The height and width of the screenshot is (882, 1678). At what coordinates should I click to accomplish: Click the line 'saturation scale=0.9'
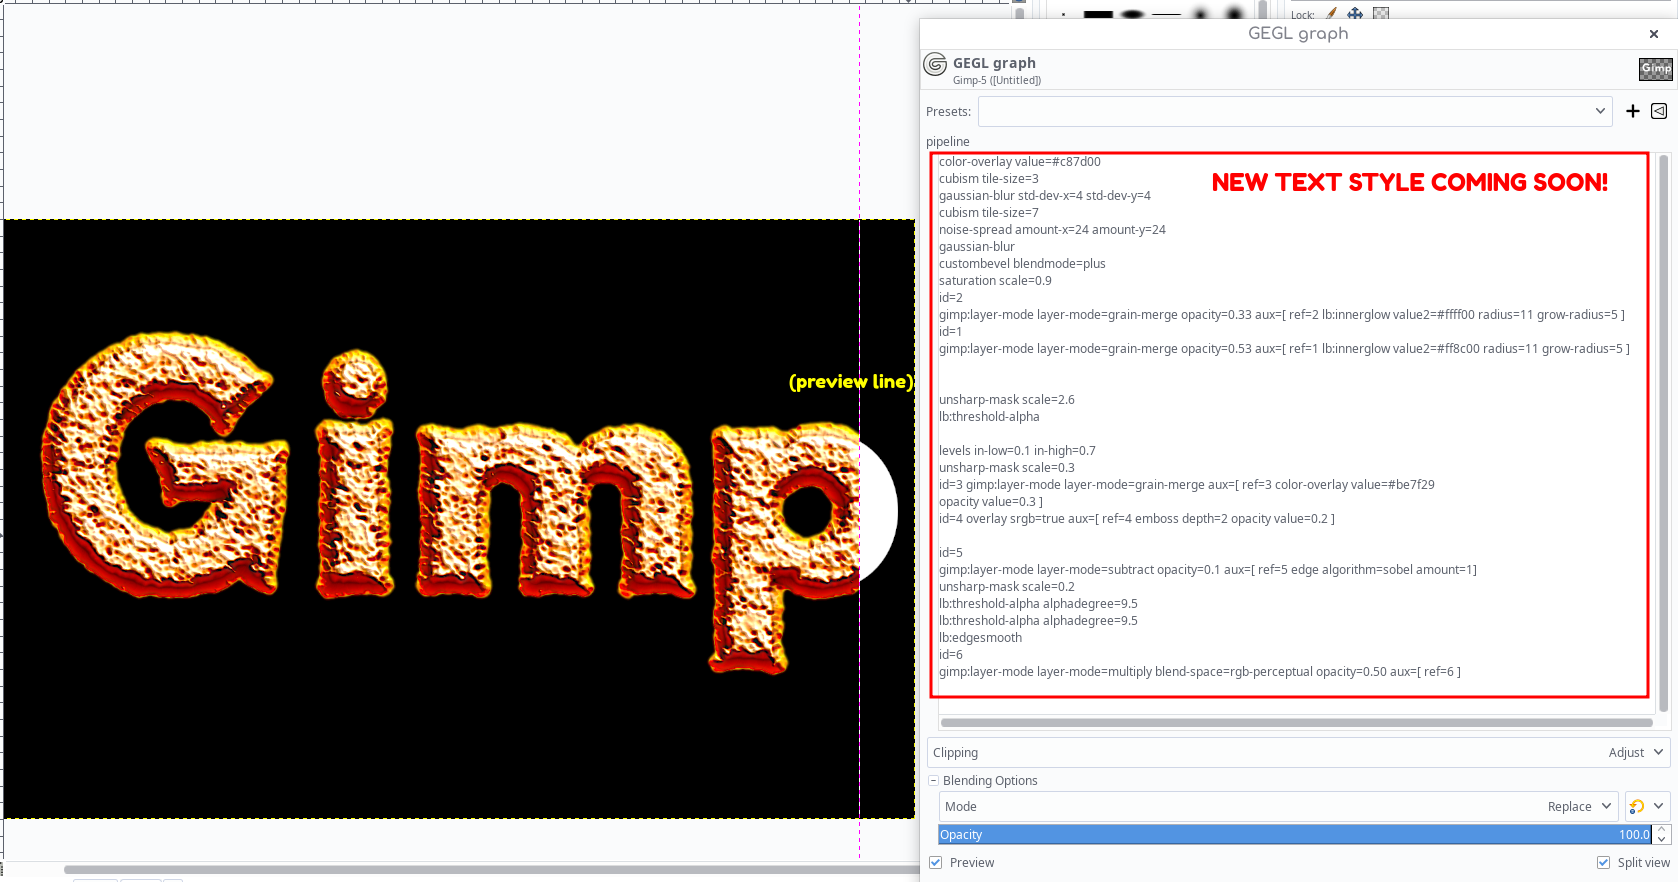point(995,281)
